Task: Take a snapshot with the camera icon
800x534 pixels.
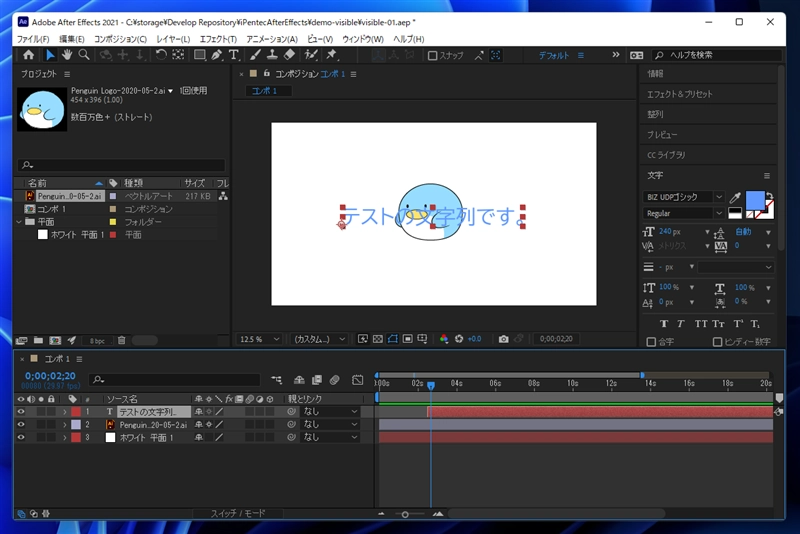Action: tap(504, 339)
